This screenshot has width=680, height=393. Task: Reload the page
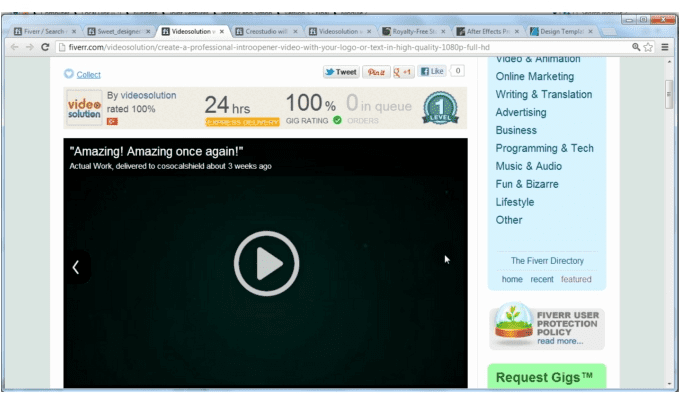(x=45, y=47)
